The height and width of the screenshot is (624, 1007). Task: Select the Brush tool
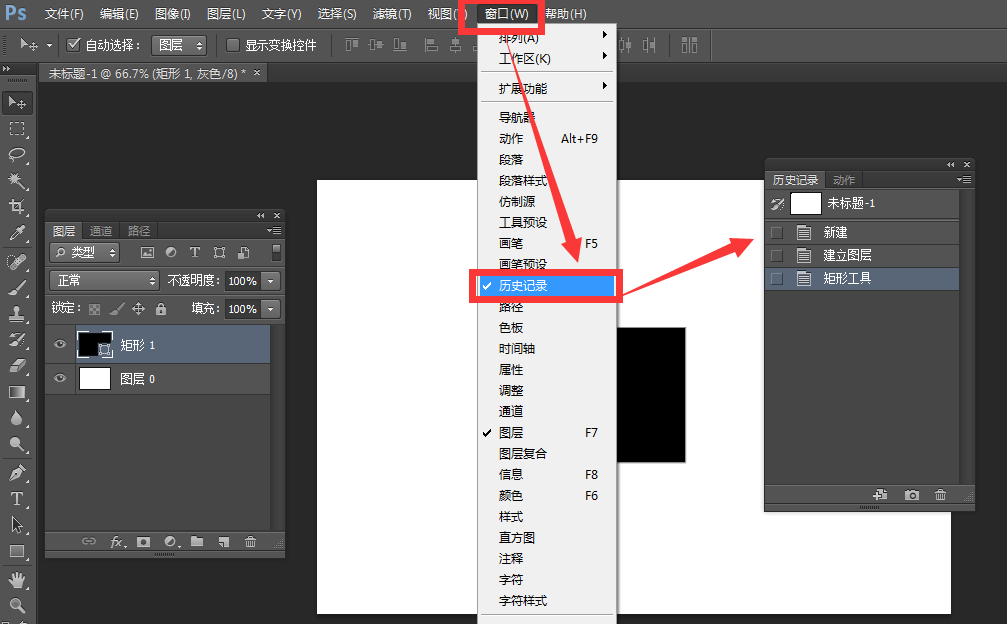click(x=17, y=288)
